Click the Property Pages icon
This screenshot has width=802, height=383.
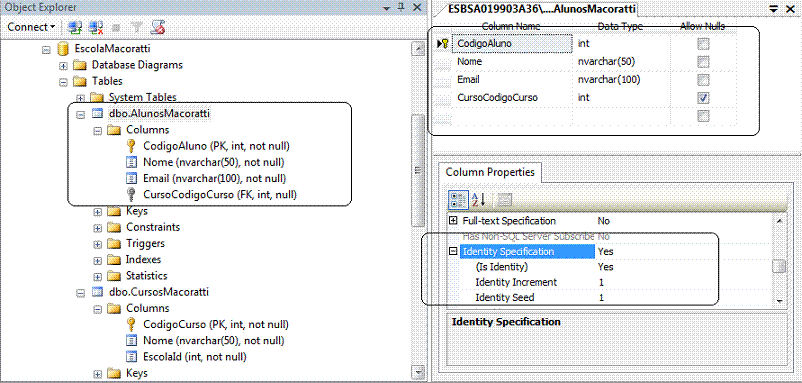click(x=505, y=199)
